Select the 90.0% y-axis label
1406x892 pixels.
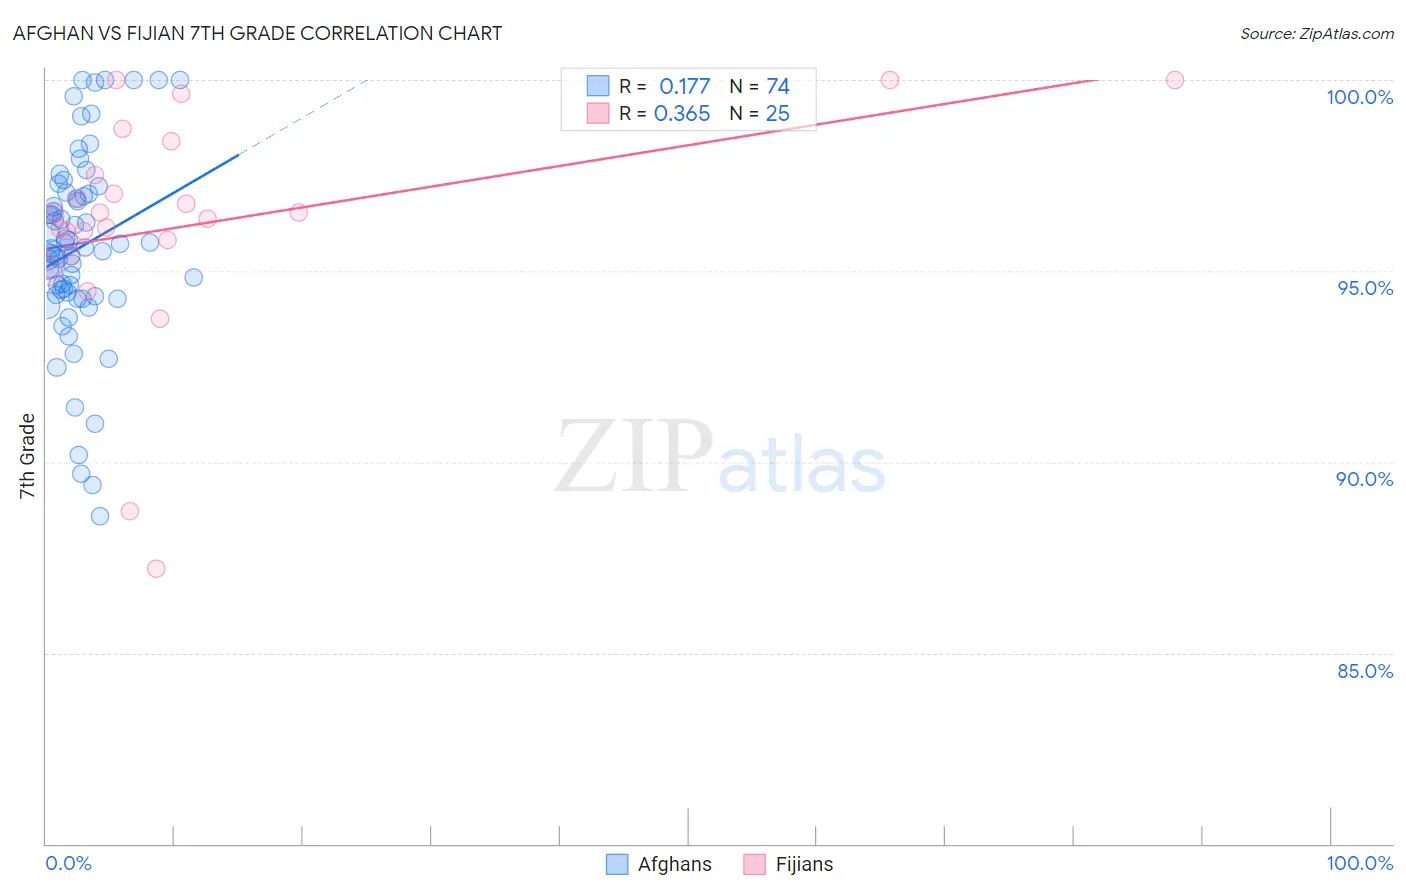tap(1365, 479)
